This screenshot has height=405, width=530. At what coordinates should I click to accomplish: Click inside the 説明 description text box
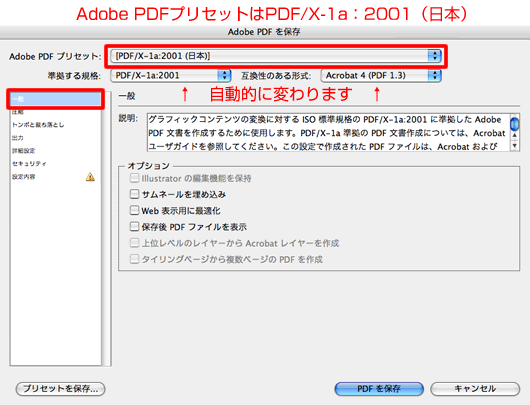tap(329, 132)
